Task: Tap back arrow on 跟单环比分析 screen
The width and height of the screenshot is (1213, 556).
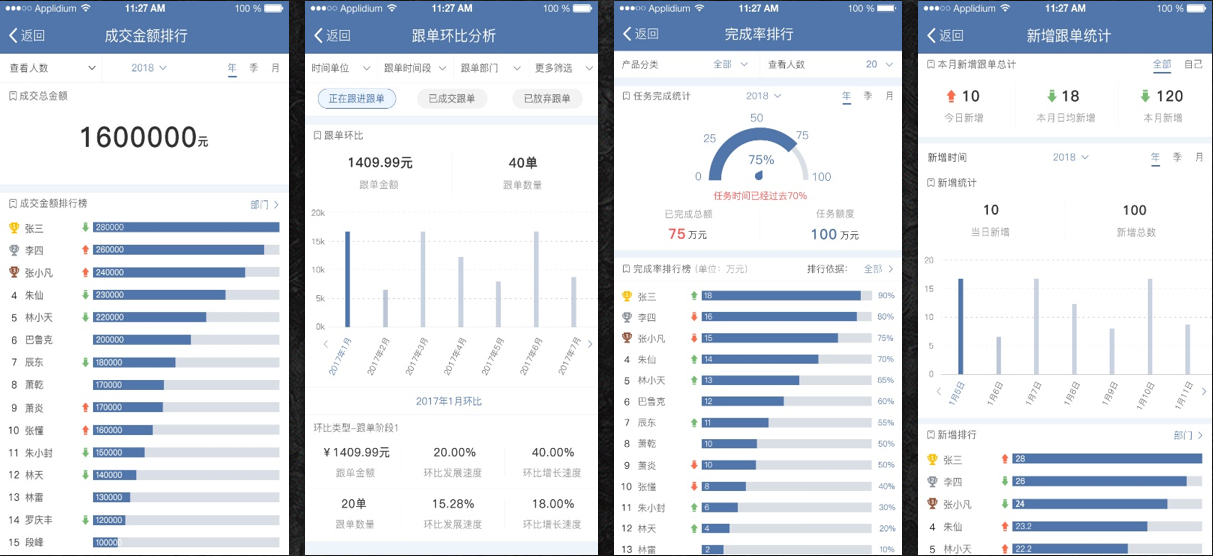Action: tap(319, 35)
